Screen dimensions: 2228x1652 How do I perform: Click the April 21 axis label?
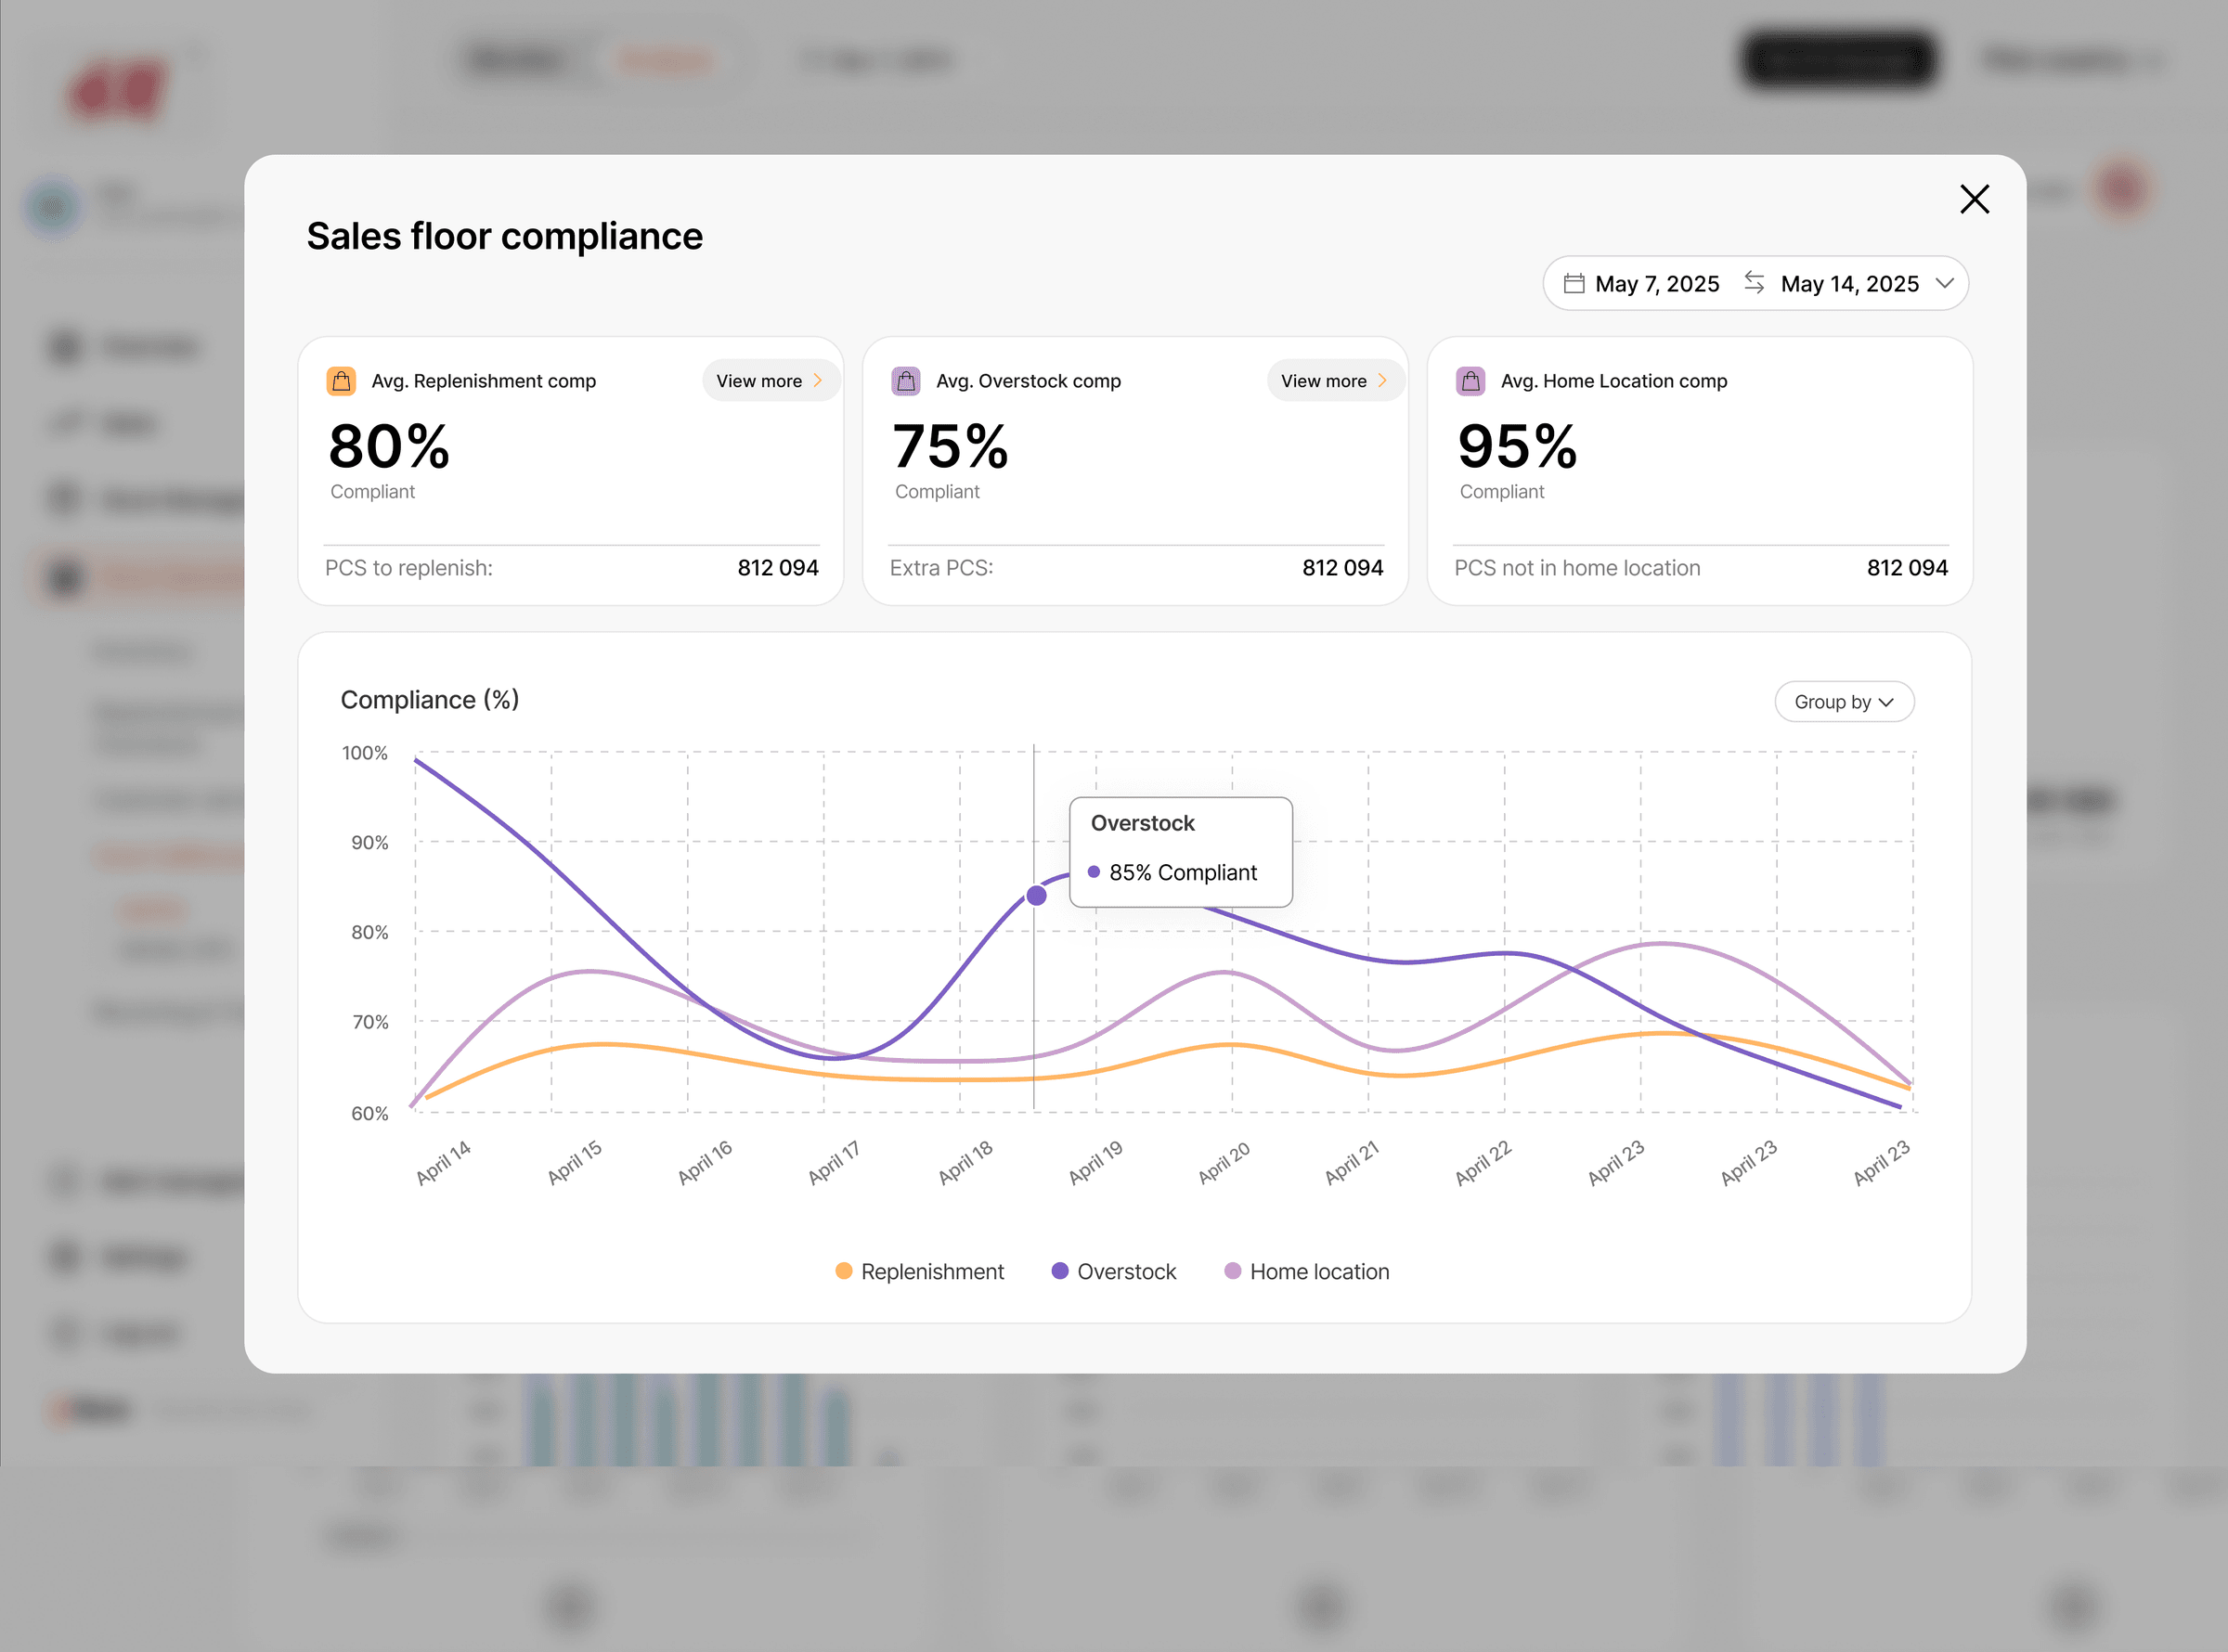coord(1352,1162)
